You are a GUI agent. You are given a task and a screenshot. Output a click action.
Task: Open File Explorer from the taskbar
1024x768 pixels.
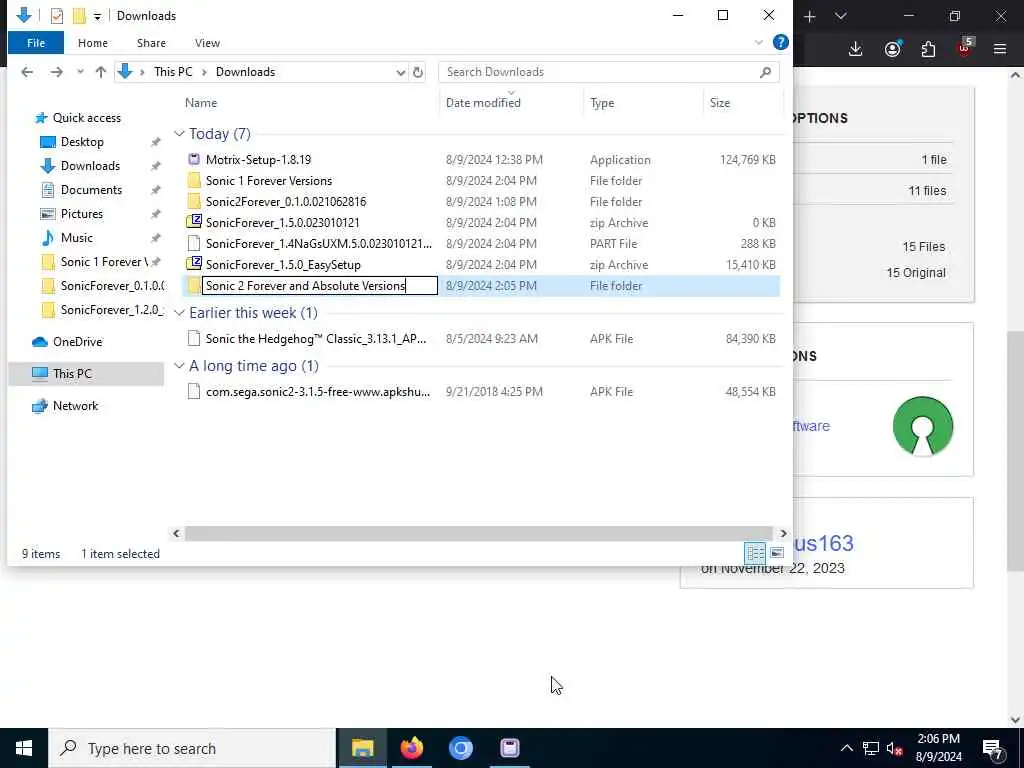click(362, 748)
